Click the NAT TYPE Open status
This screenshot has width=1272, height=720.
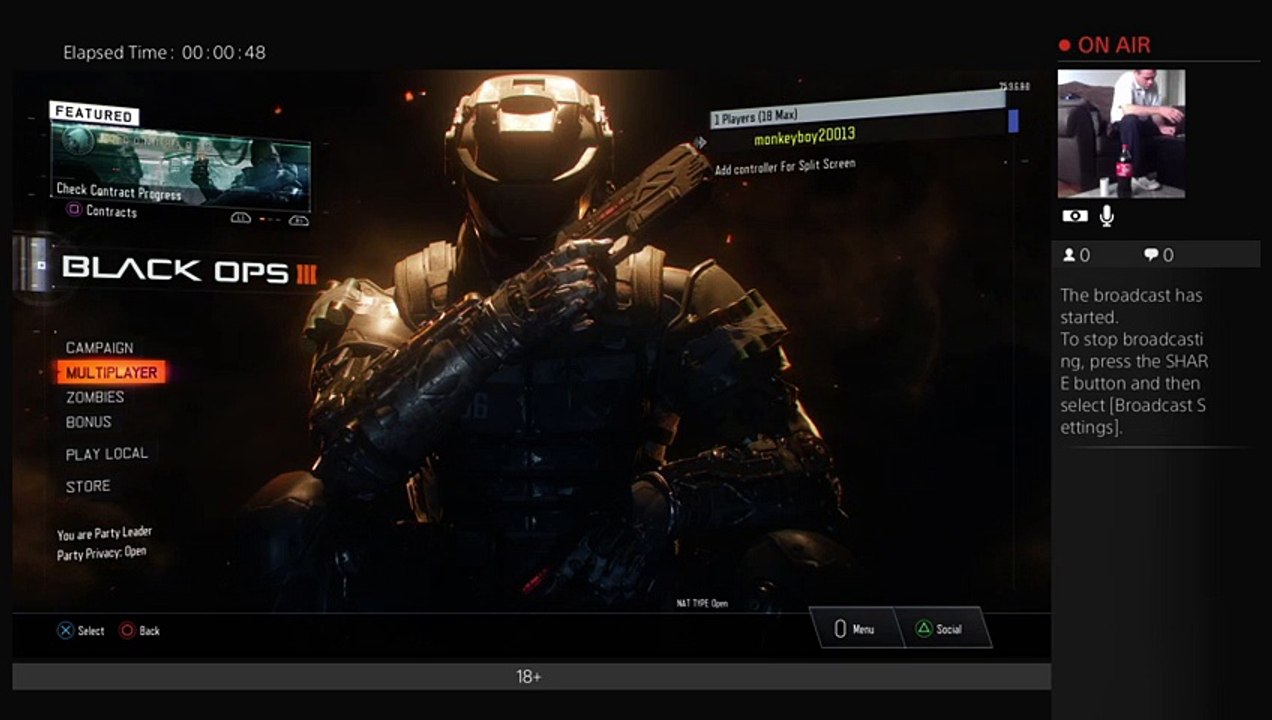click(702, 604)
